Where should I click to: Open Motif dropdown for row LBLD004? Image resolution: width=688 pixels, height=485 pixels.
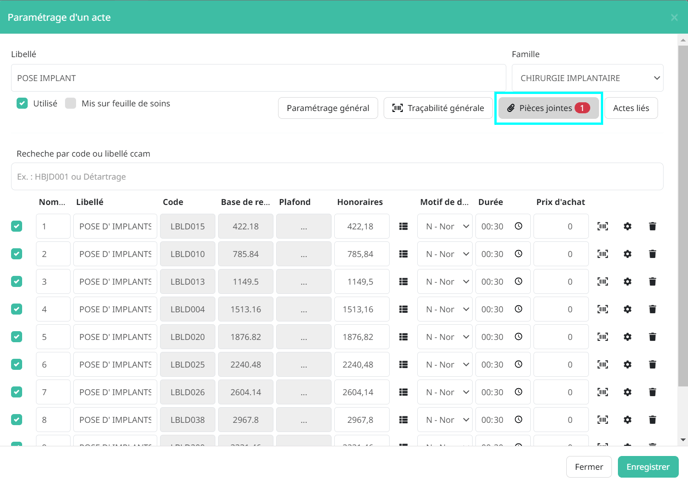point(445,309)
